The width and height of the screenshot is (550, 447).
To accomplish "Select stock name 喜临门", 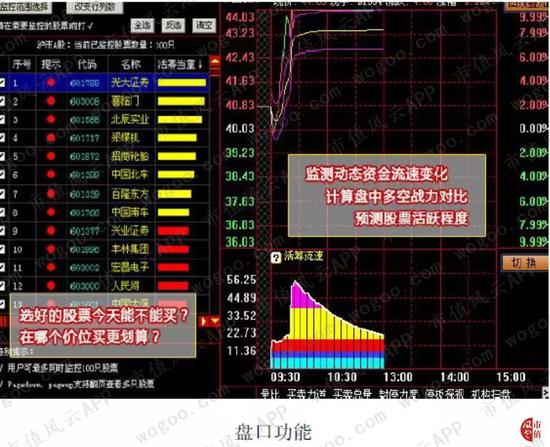I will click(125, 101).
